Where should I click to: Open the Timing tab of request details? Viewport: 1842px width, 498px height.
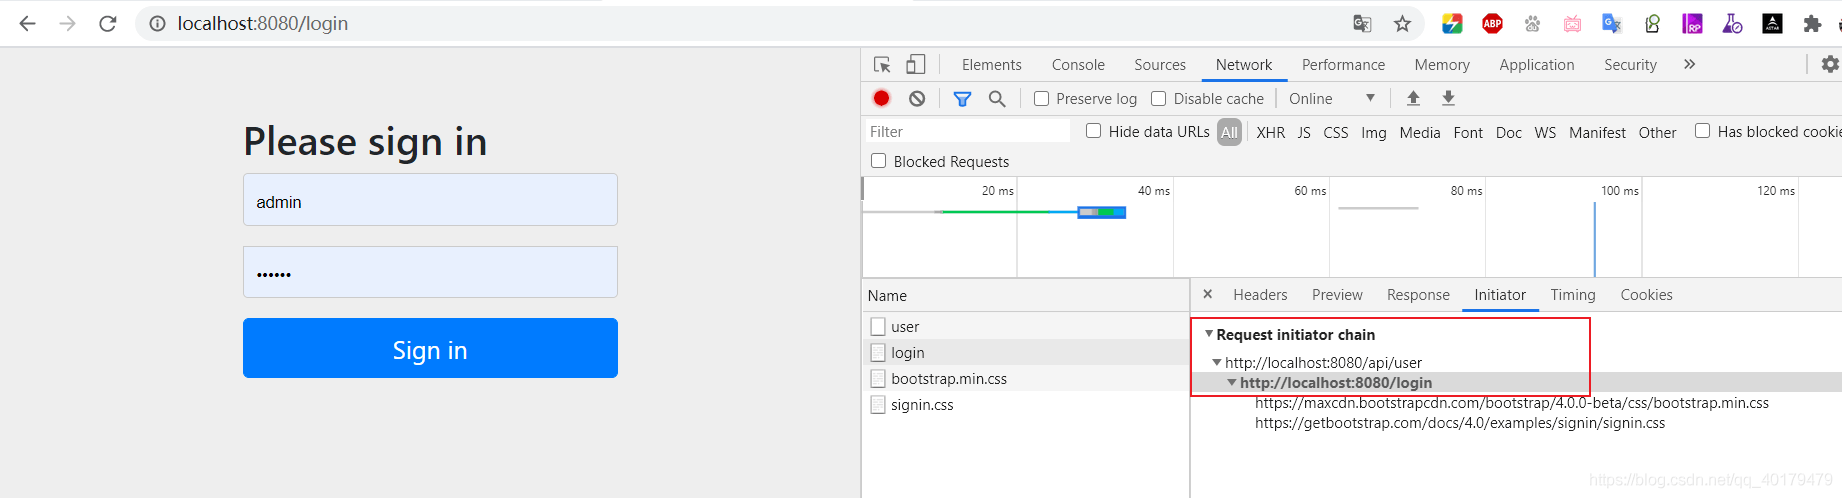[1573, 295]
